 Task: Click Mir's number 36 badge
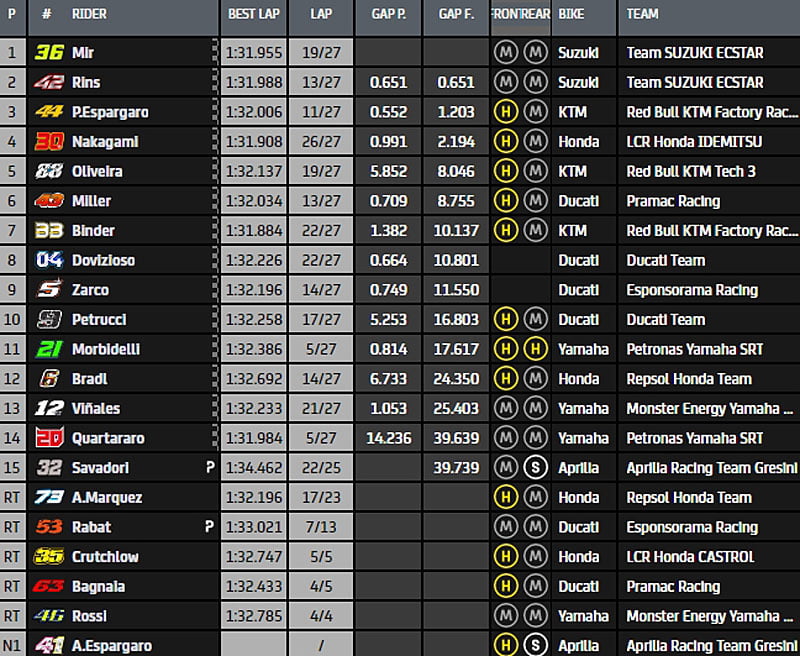tap(48, 52)
